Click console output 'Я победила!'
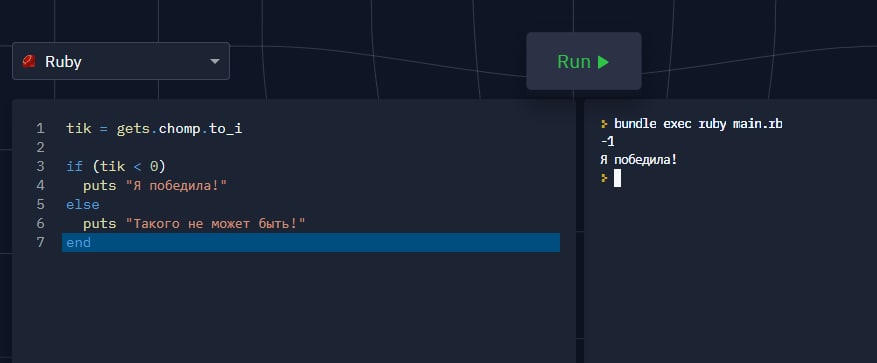877x363 pixels. click(x=639, y=160)
